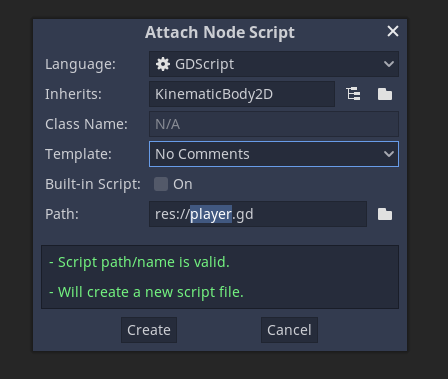Close the Attach Node Script dialog
Image resolution: width=448 pixels, height=379 pixels.
coord(393,31)
